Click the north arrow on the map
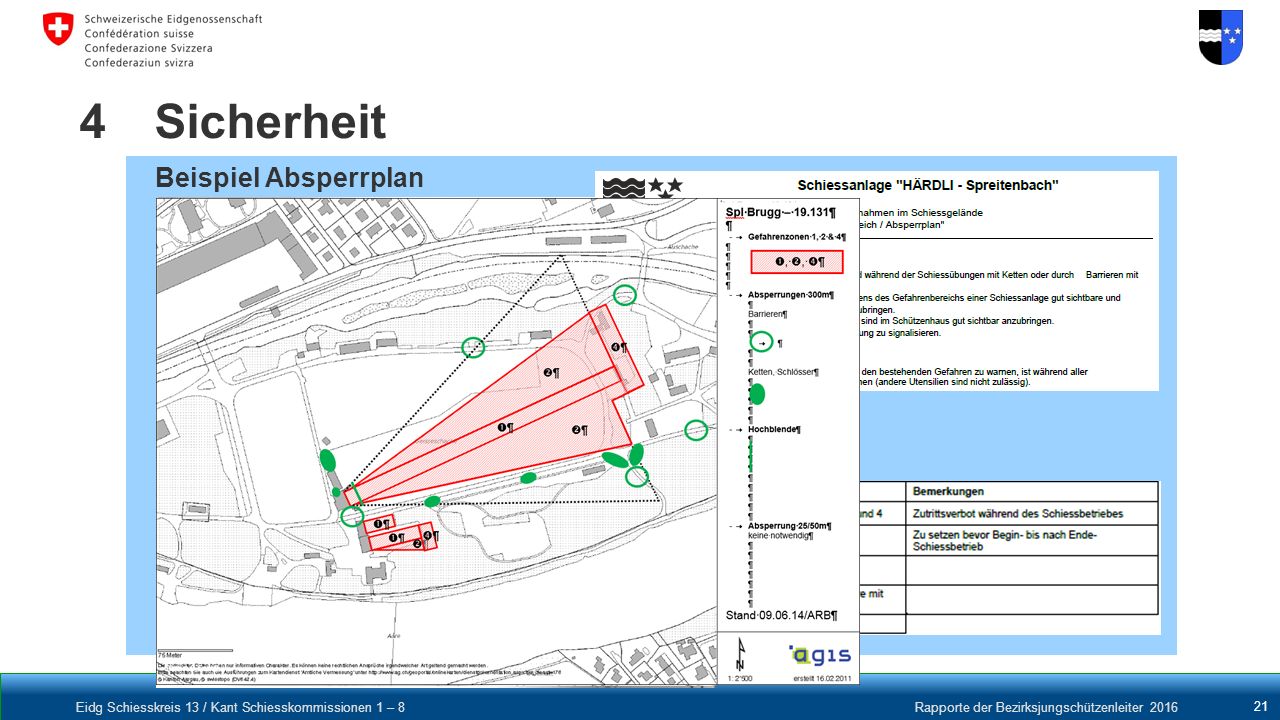This screenshot has height=720, width=1280. pyautogui.click(x=740, y=653)
